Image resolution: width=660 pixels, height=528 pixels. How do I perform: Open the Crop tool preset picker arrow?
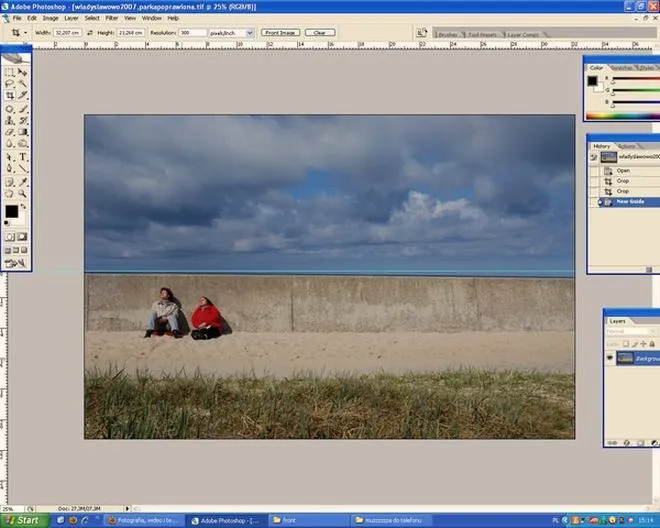coord(25,32)
